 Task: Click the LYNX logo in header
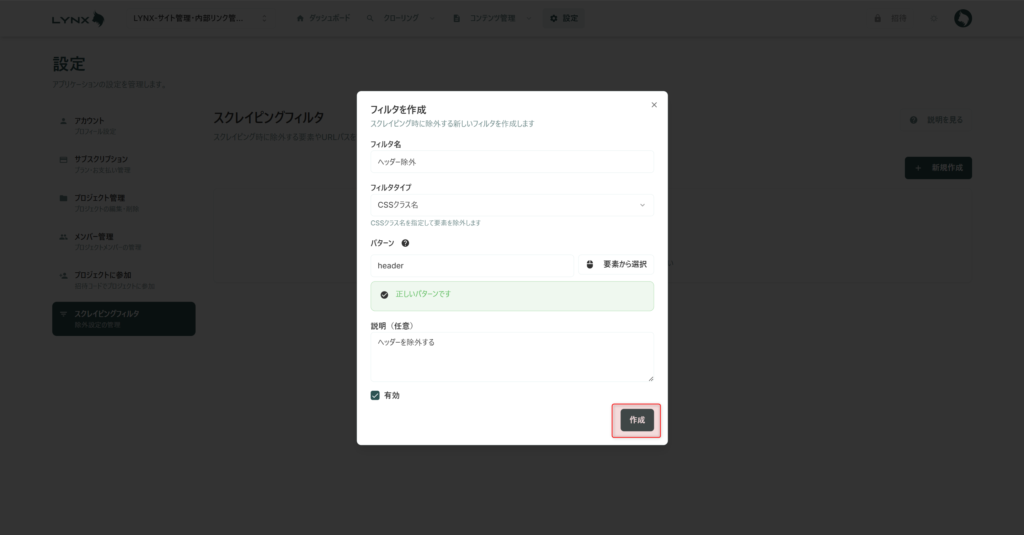pyautogui.click(x=78, y=19)
